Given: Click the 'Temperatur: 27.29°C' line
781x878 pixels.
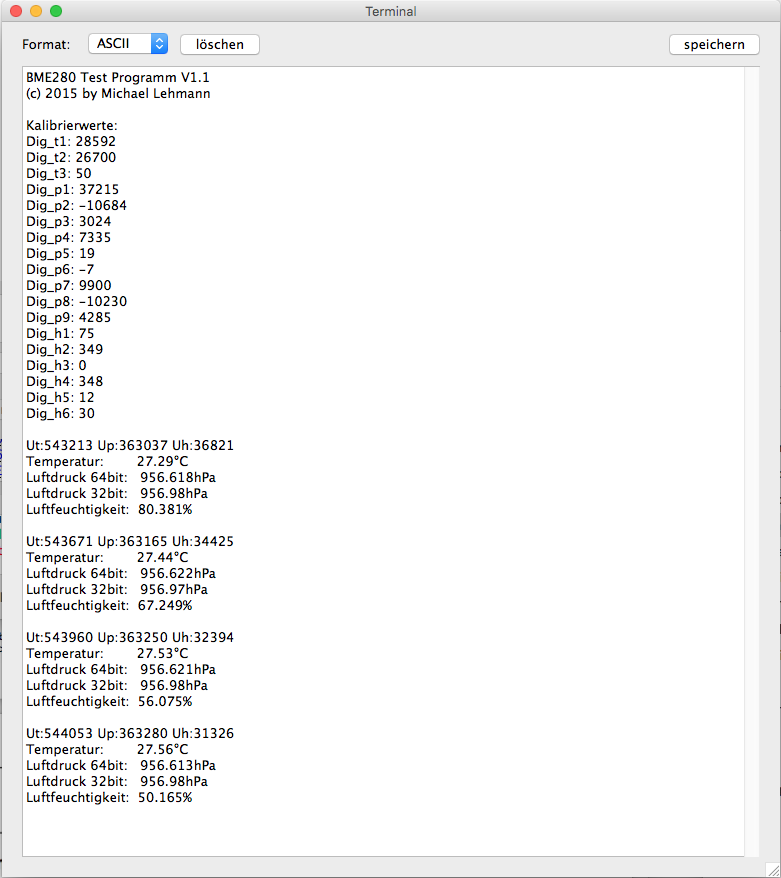Looking at the screenshot, I should (x=107, y=461).
